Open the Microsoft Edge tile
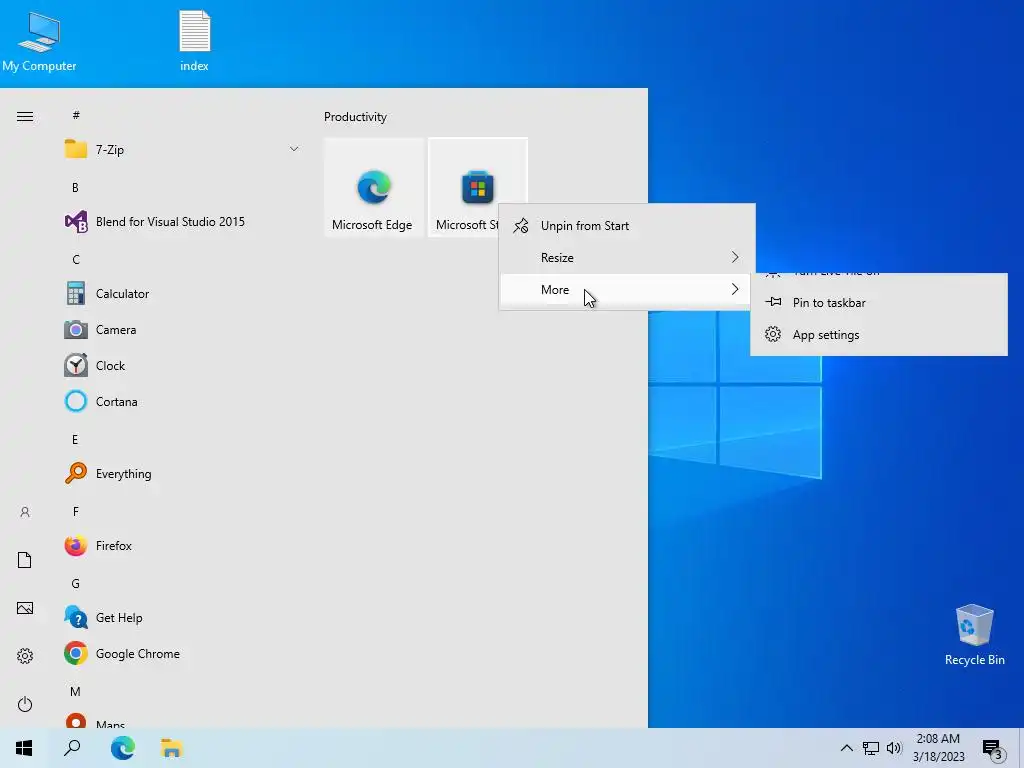This screenshot has height=768, width=1024. click(374, 187)
